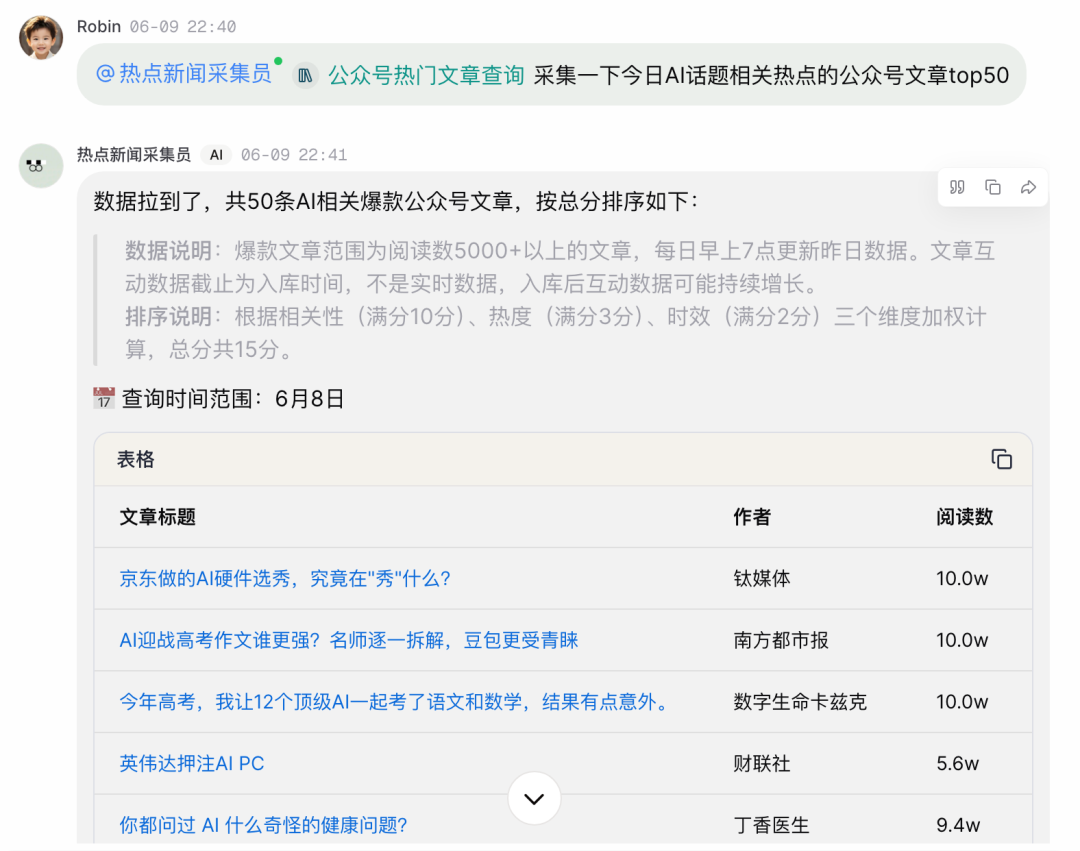This screenshot has width=1080, height=851.
Task: Click the 公众号热门文章查询 skill tag
Action: 426,75
